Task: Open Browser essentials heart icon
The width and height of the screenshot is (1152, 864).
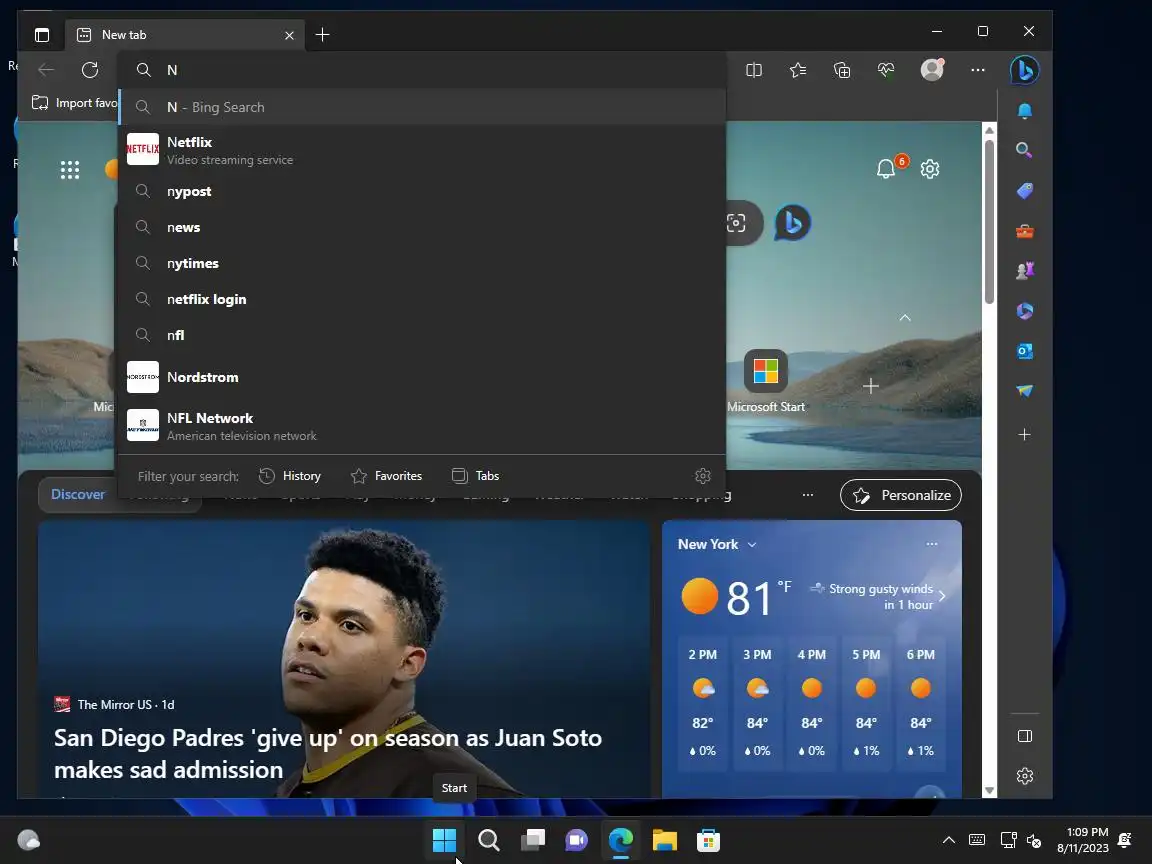Action: (x=886, y=70)
